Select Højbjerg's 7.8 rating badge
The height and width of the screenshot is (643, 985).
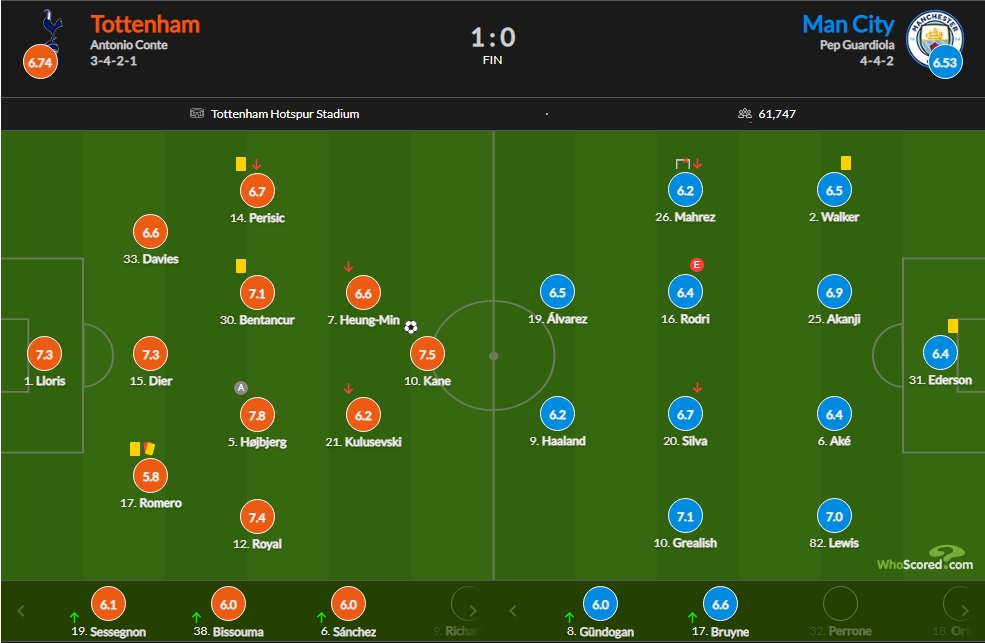pos(257,415)
